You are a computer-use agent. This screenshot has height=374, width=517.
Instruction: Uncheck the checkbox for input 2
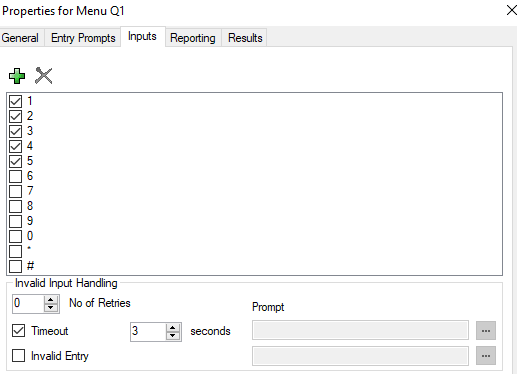16,116
